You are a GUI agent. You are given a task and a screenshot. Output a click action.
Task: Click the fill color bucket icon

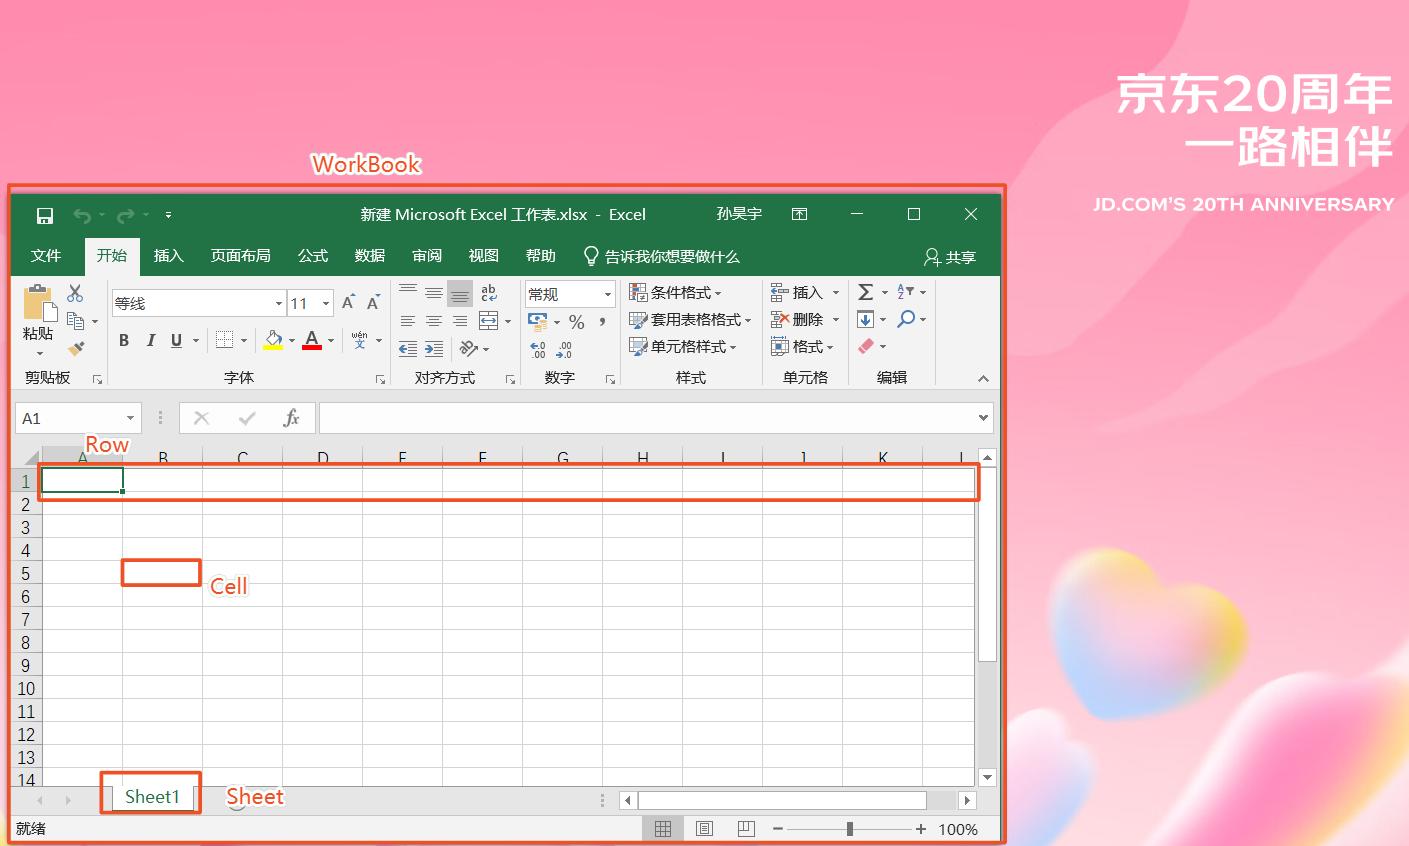click(x=274, y=340)
